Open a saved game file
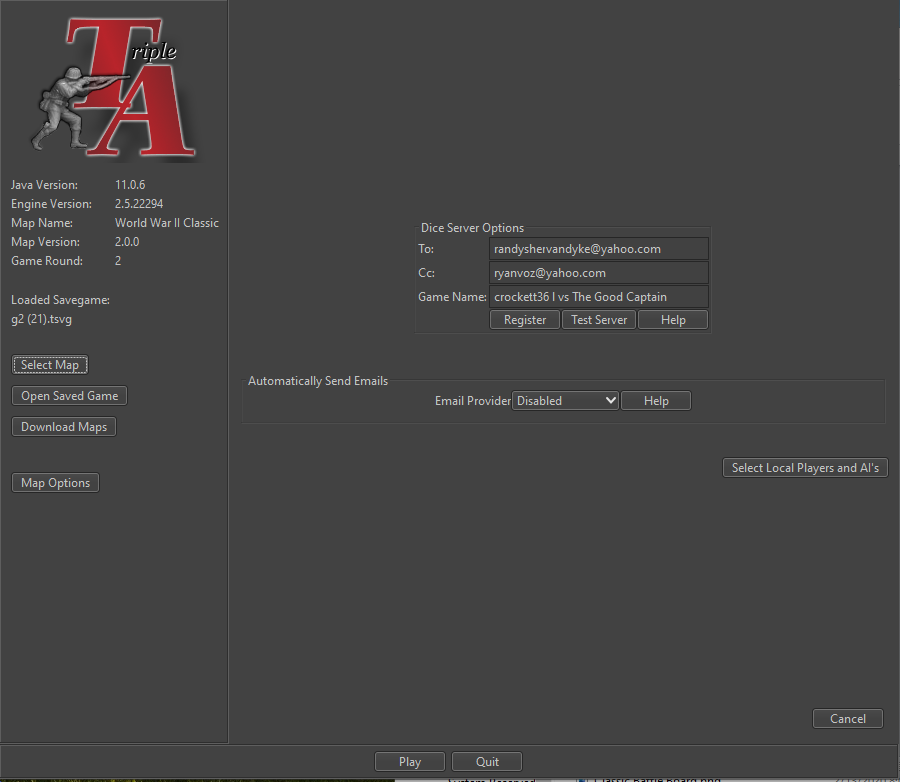Viewport: 900px width, 782px height. [x=69, y=396]
